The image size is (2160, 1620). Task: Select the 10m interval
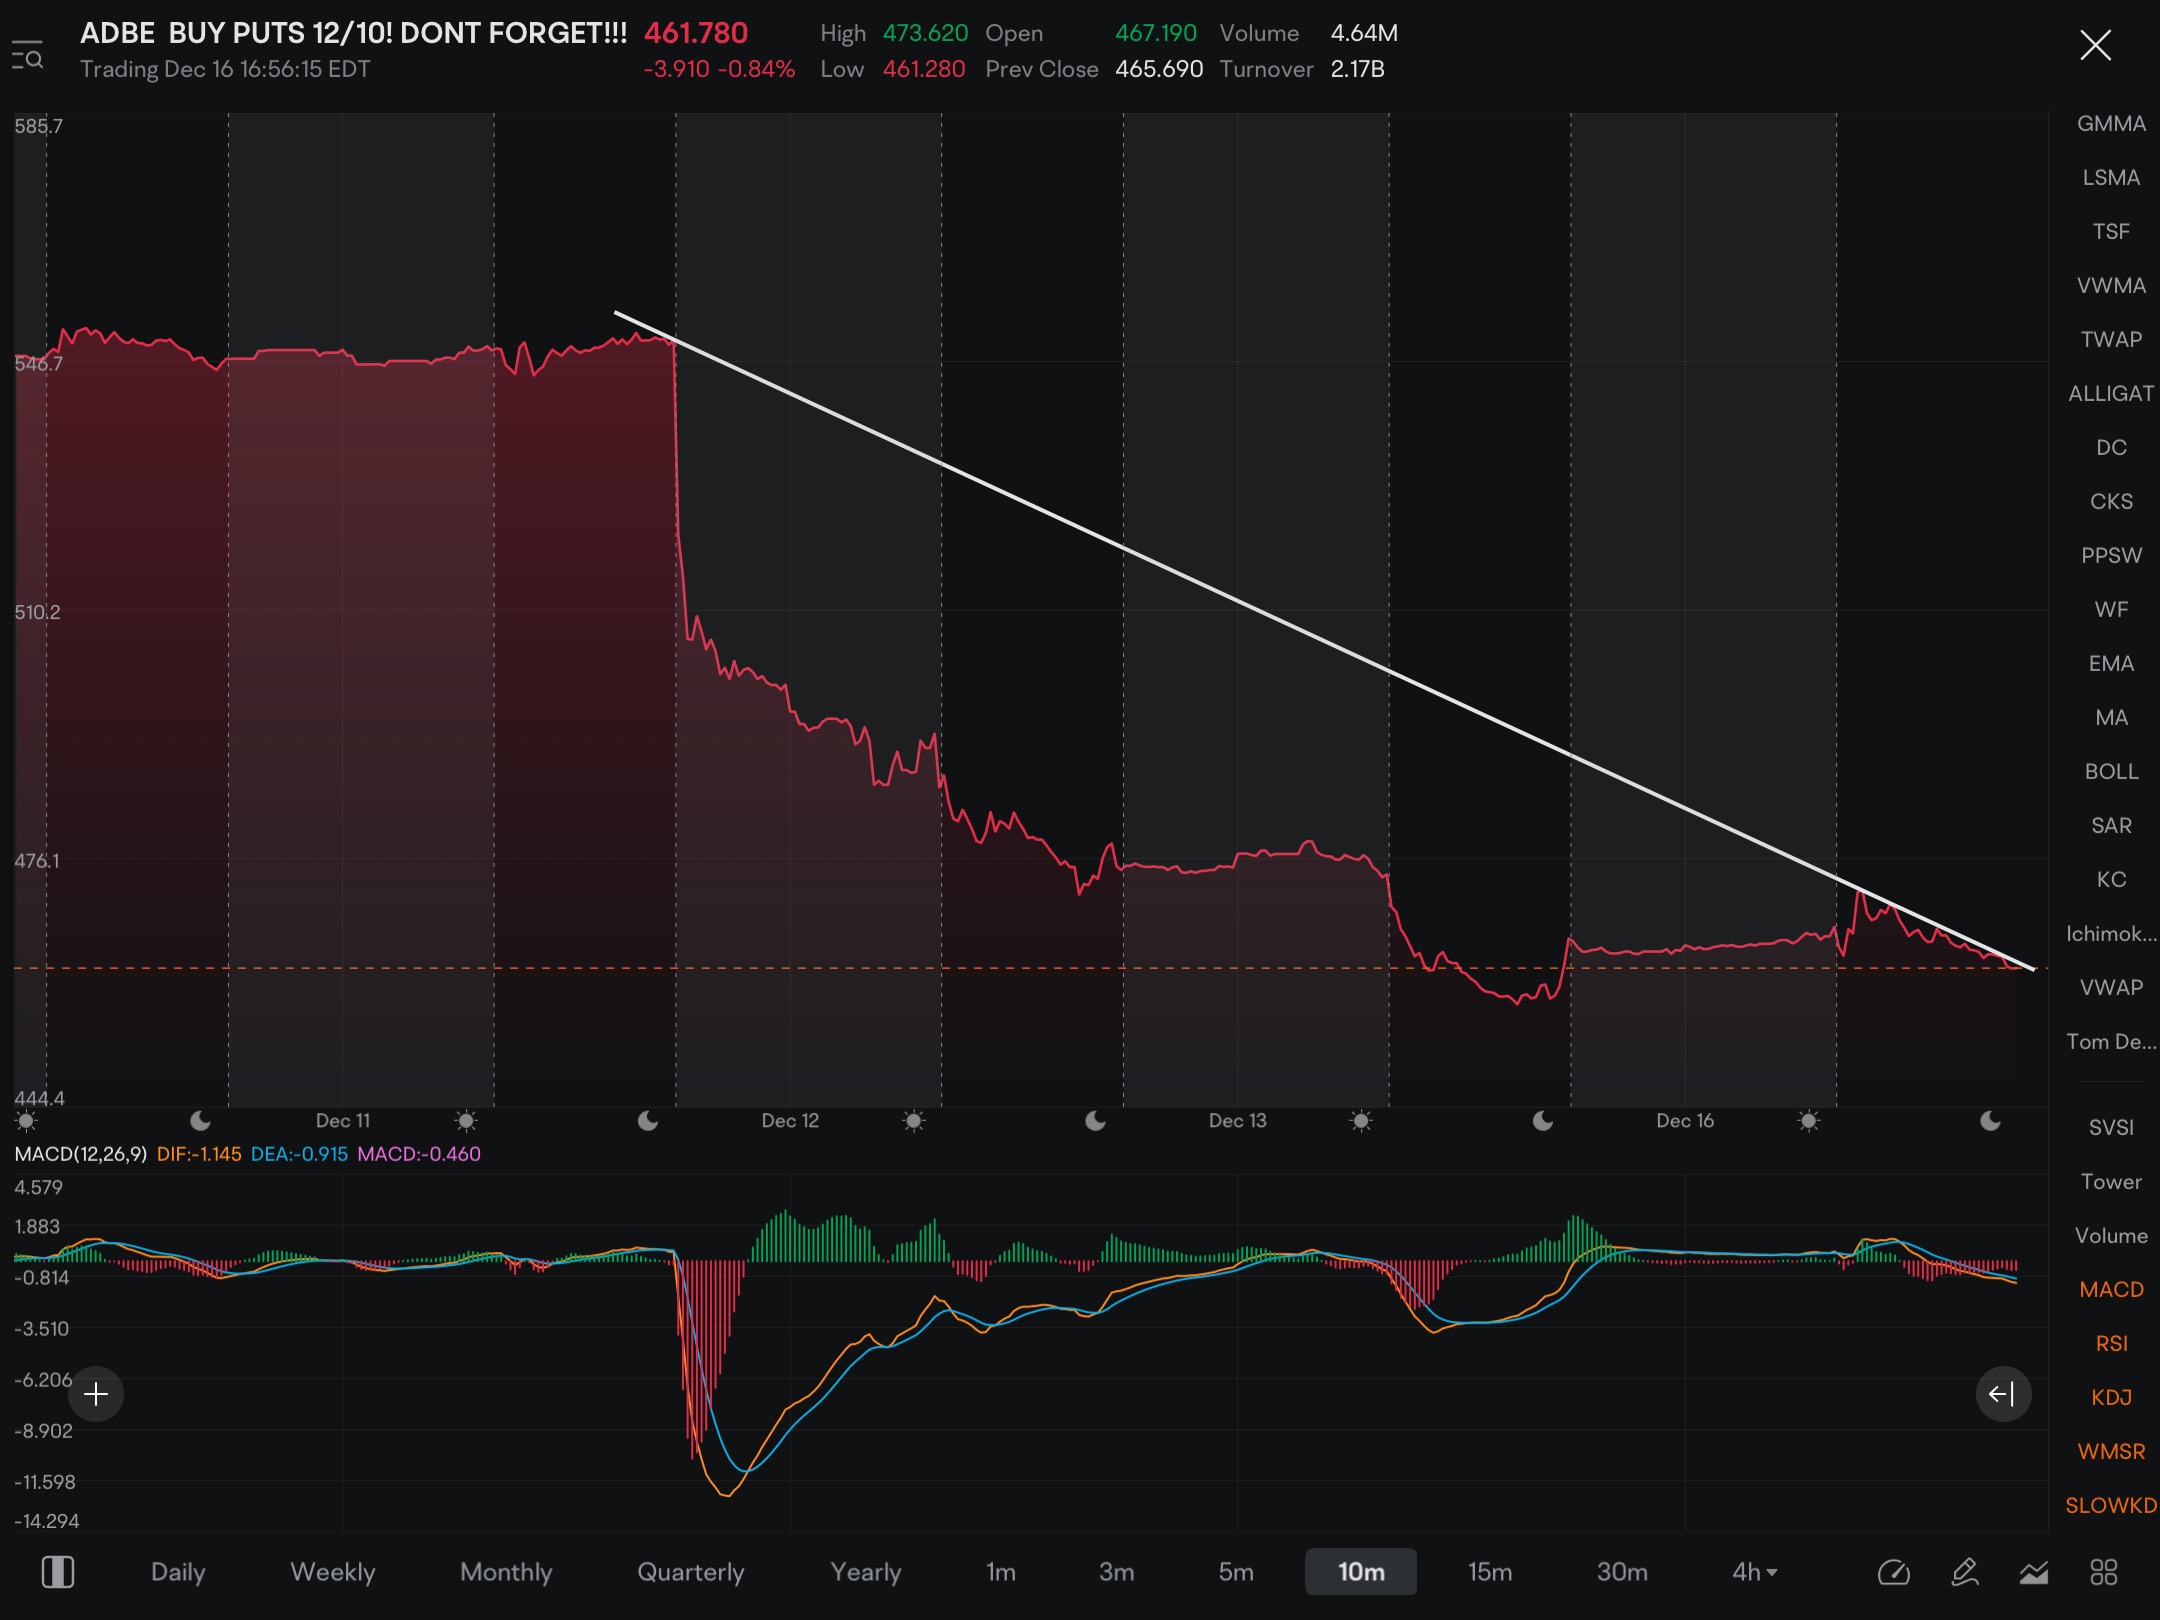pos(1361,1572)
